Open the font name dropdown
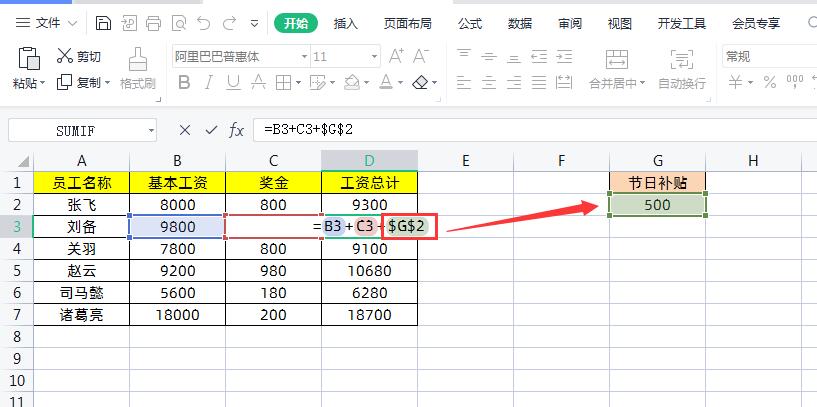This screenshot has width=817, height=407. 304,56
